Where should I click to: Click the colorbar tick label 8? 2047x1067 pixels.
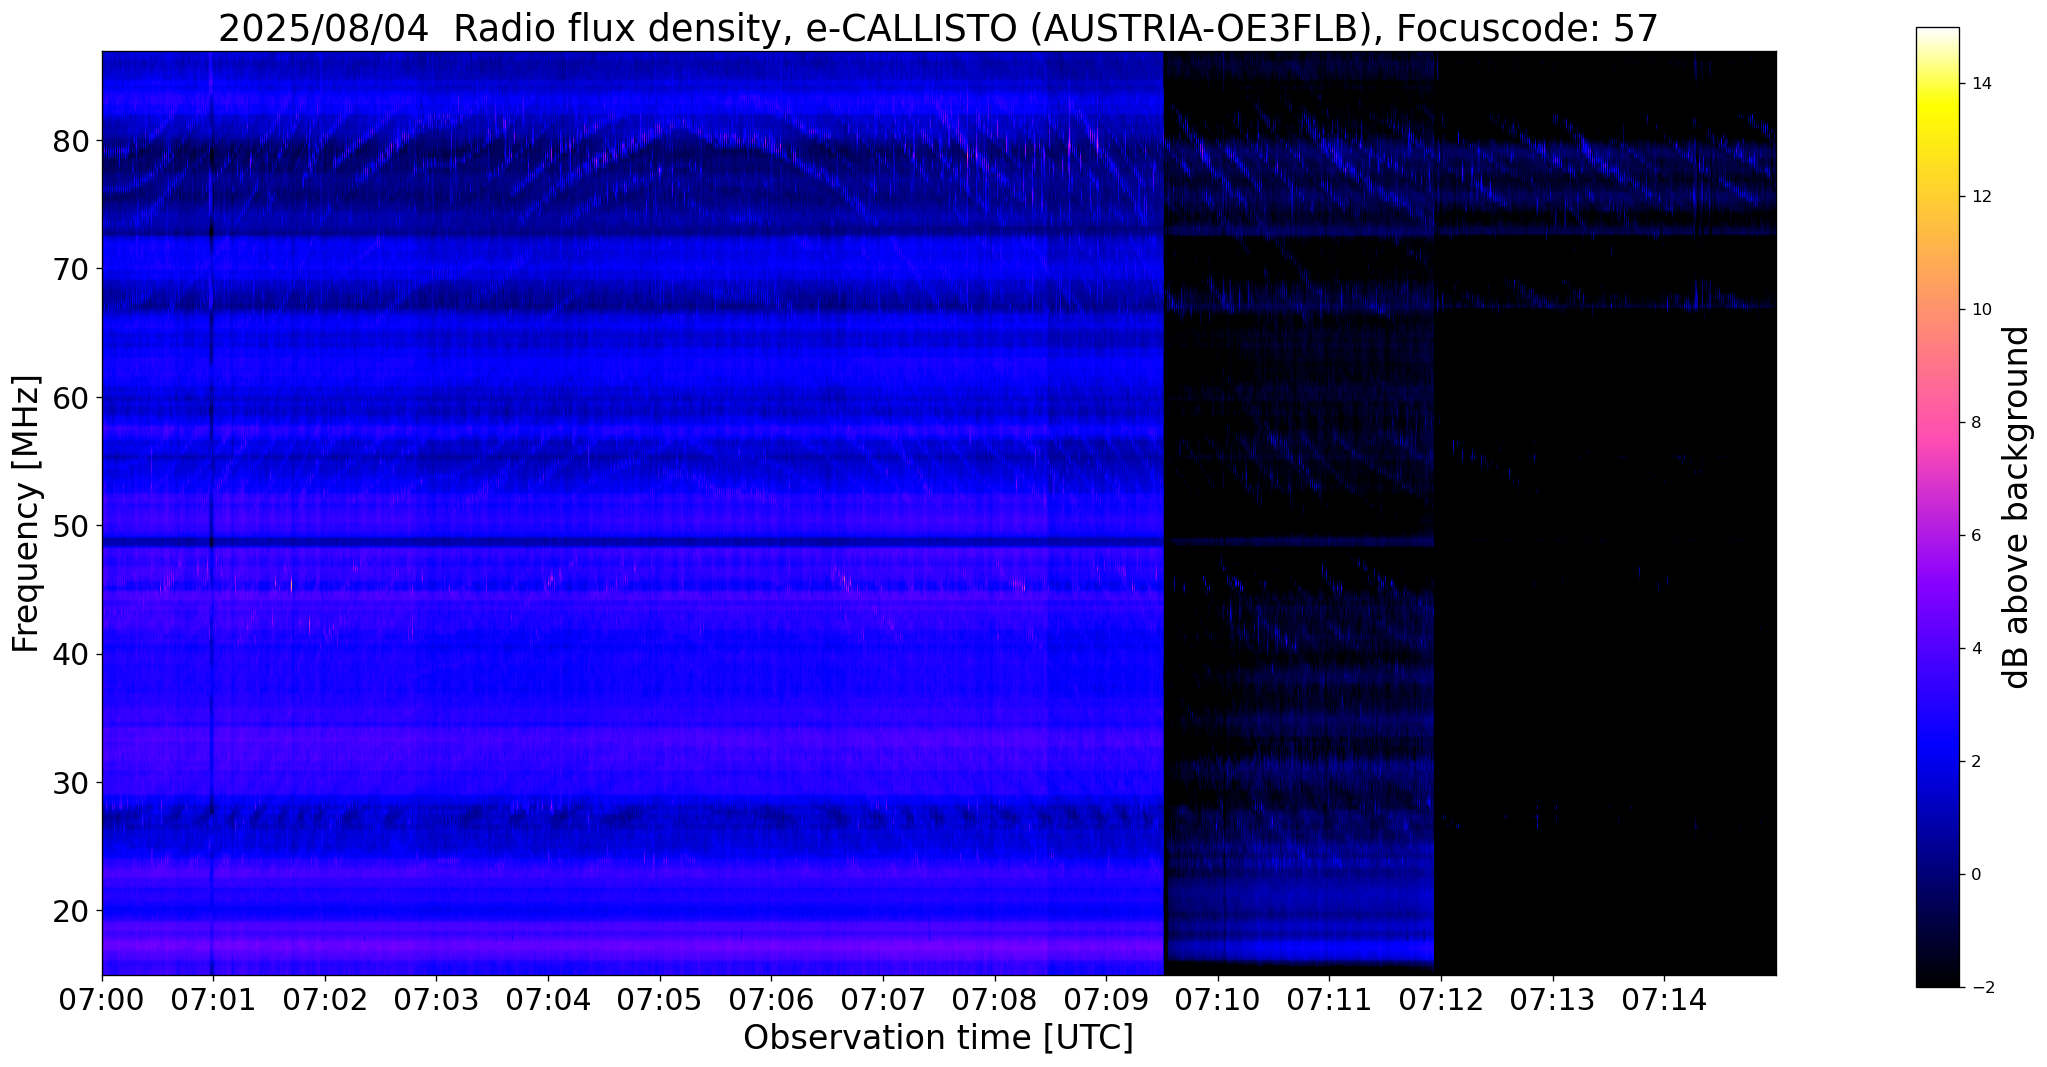pyautogui.click(x=1975, y=423)
